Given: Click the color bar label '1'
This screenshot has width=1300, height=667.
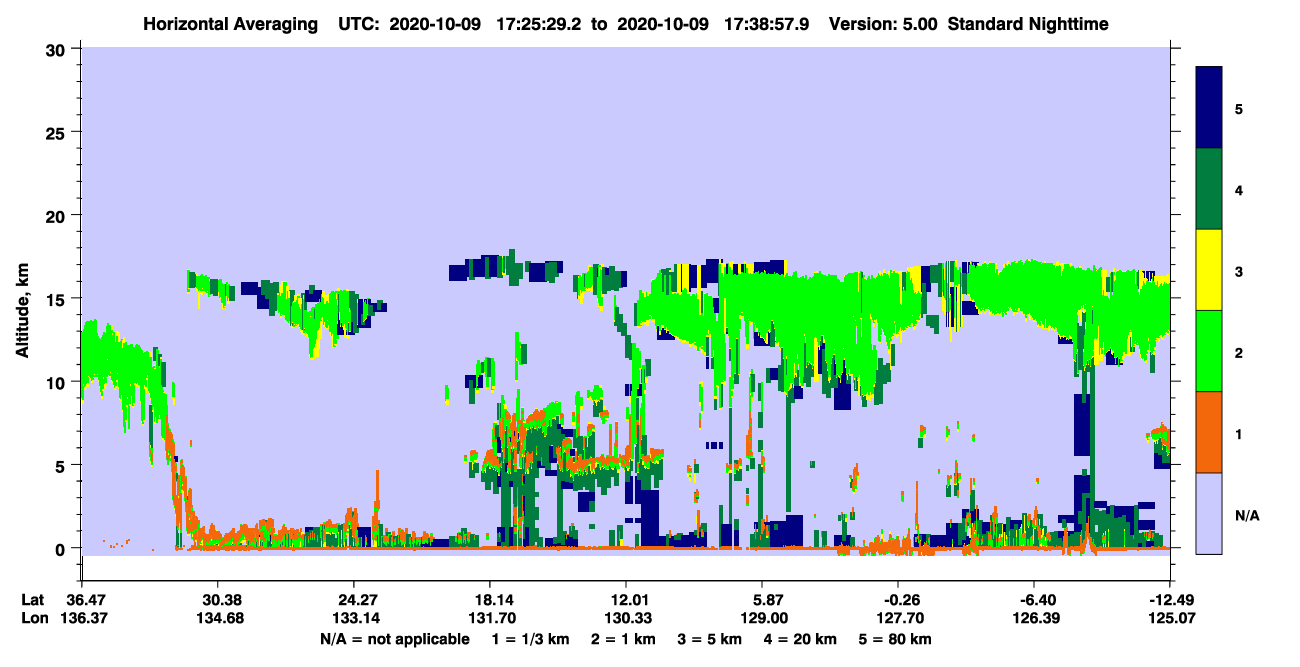Looking at the screenshot, I should [x=1239, y=433].
